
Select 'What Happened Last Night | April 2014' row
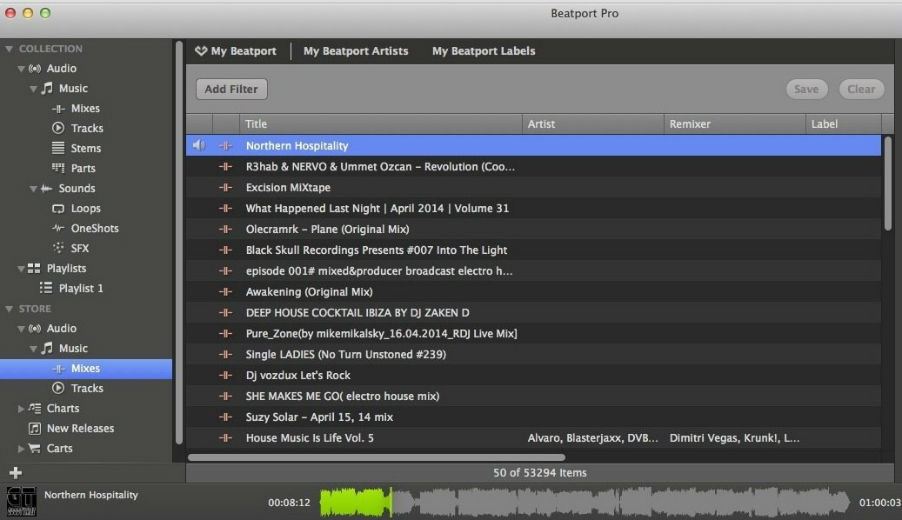click(x=533, y=208)
